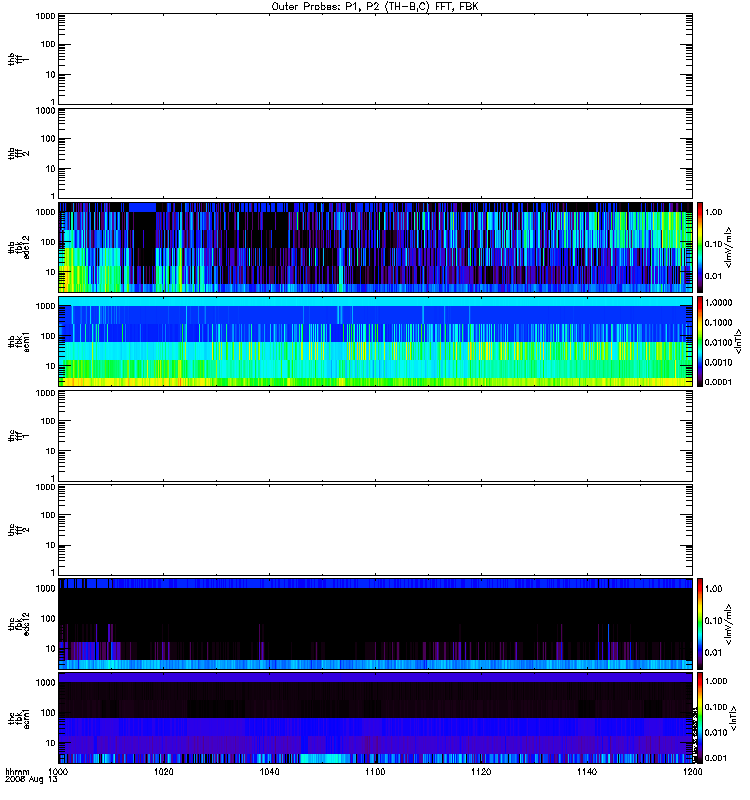
Task: Click the 0.10 value on thb edc12 color bar
Action: coord(714,244)
